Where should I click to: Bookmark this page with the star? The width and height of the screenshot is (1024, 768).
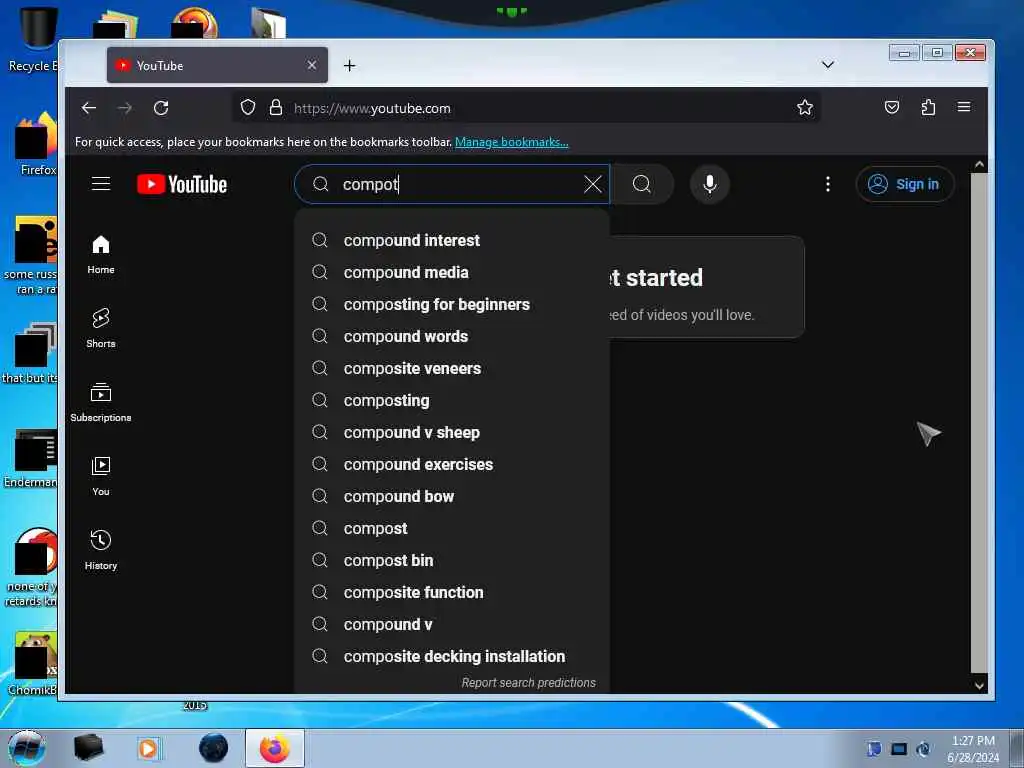tap(805, 107)
